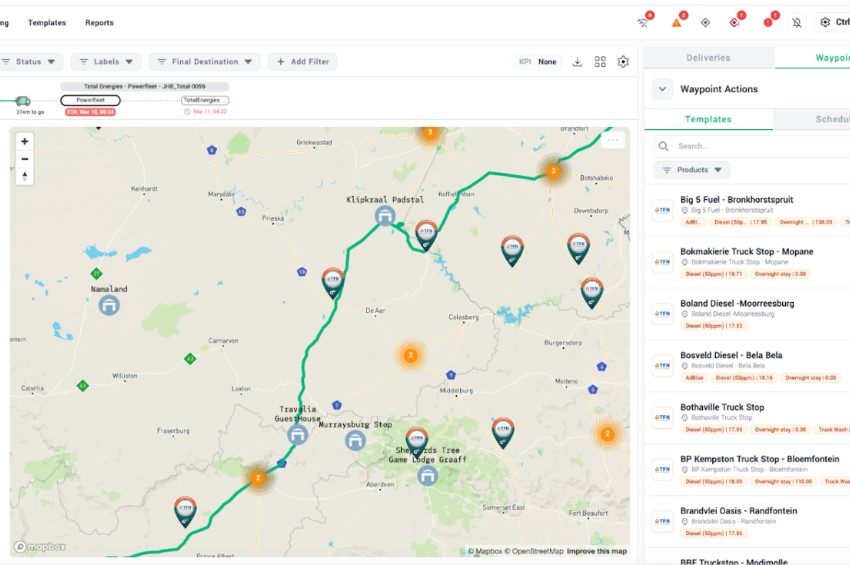Click the grey diamond waypoint icon
The width and height of the screenshot is (850, 565).
pos(705,23)
